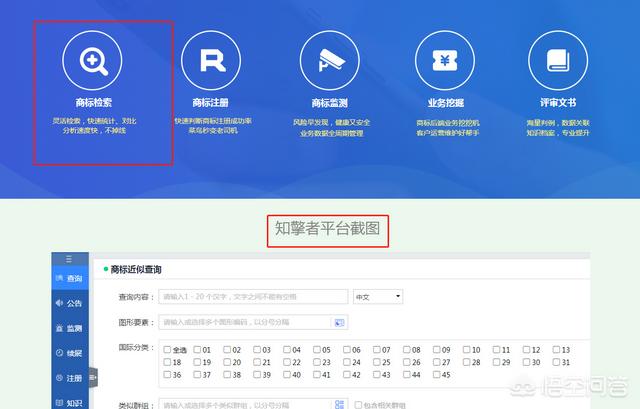640x409 pixels.
Task: Switch to 公告 sidebar tab
Action: click(70, 303)
